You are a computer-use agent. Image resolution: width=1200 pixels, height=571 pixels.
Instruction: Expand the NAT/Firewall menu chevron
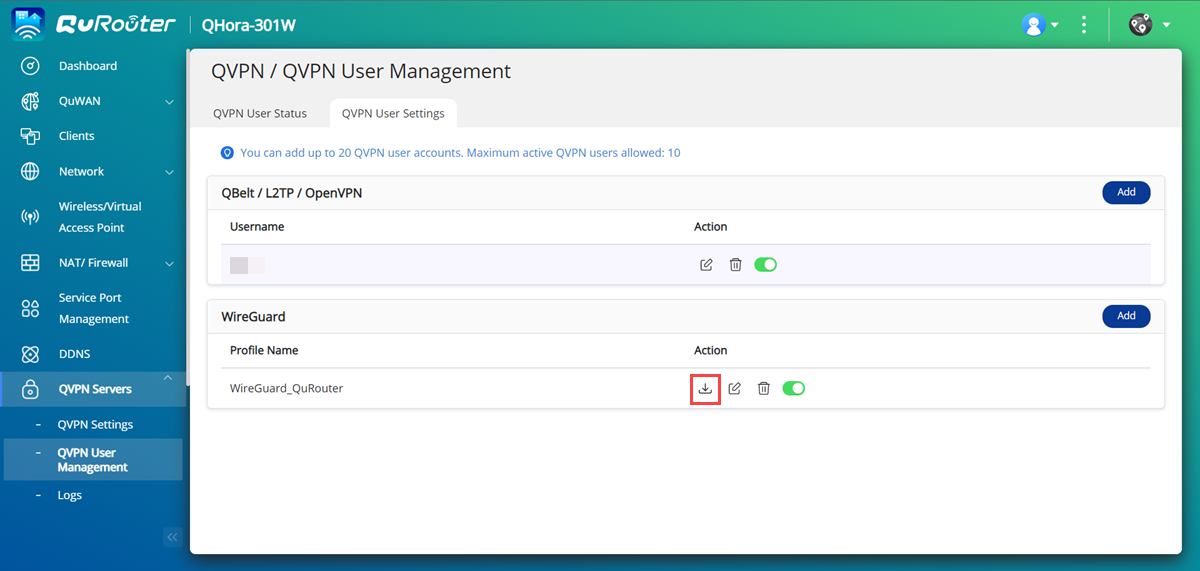(x=169, y=264)
